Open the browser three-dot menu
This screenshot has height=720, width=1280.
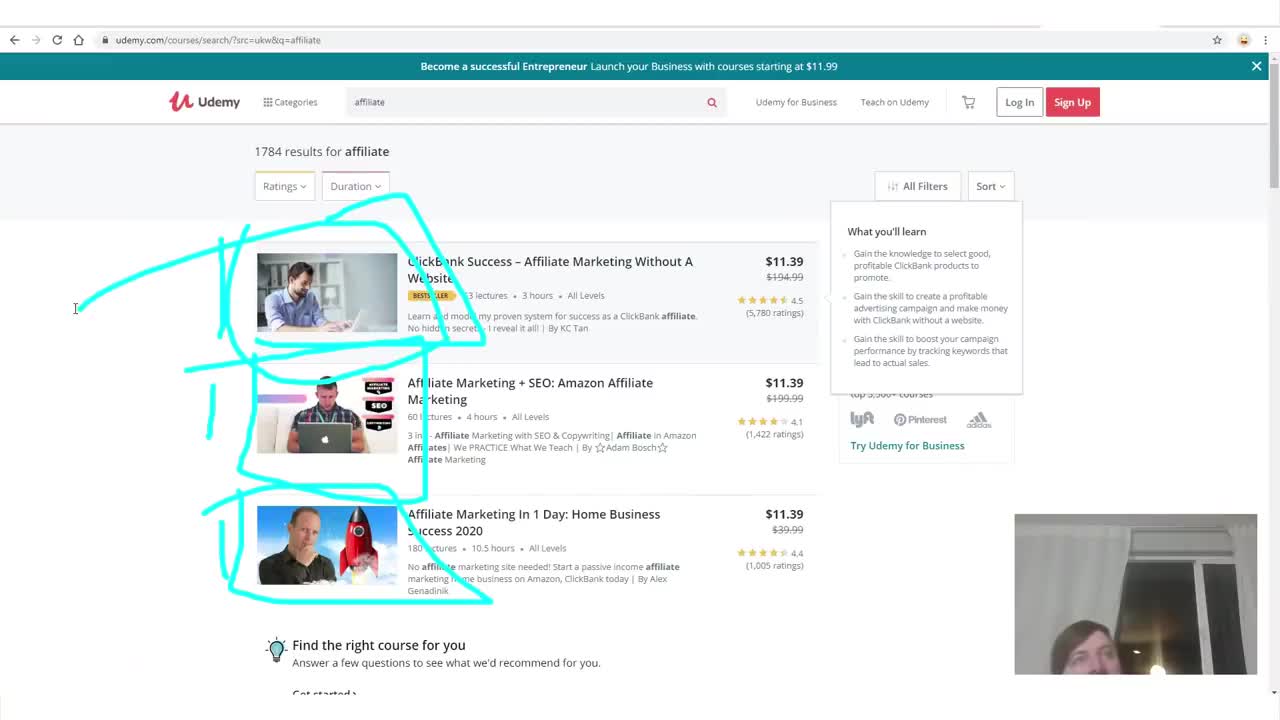[x=1266, y=40]
